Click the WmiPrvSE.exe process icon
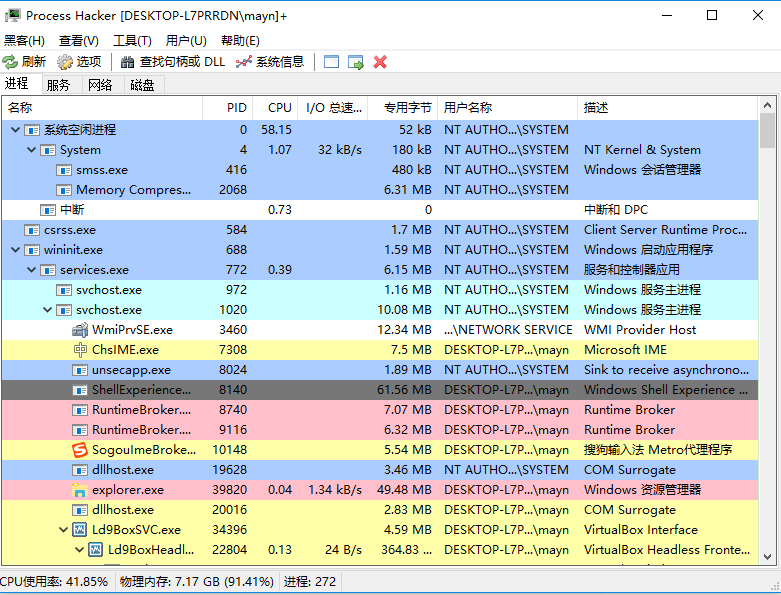This screenshot has width=781, height=595. [x=80, y=330]
